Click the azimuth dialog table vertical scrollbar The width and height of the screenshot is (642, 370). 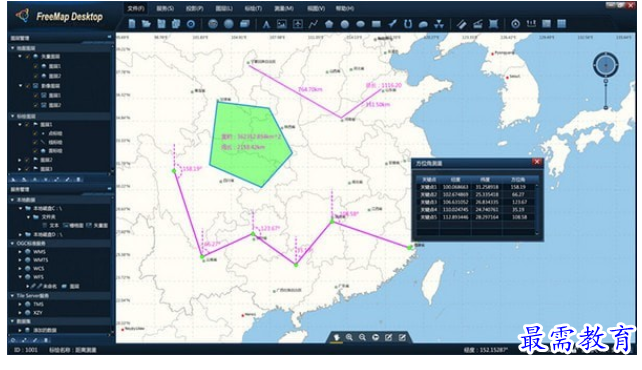(x=537, y=209)
